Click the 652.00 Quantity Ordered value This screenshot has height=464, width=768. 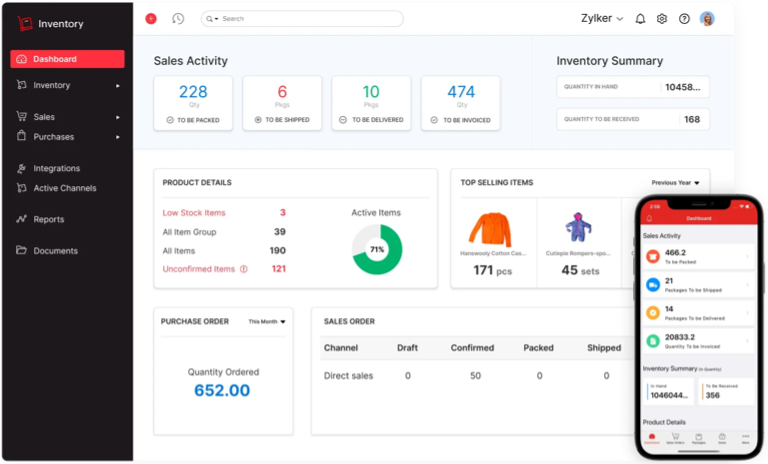(222, 391)
